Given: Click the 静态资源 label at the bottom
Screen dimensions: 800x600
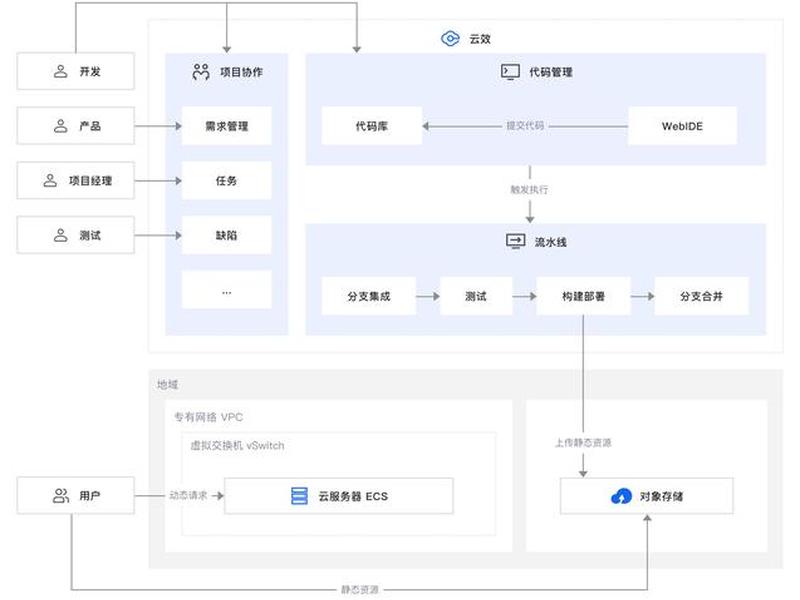Looking at the screenshot, I should coord(360,590).
